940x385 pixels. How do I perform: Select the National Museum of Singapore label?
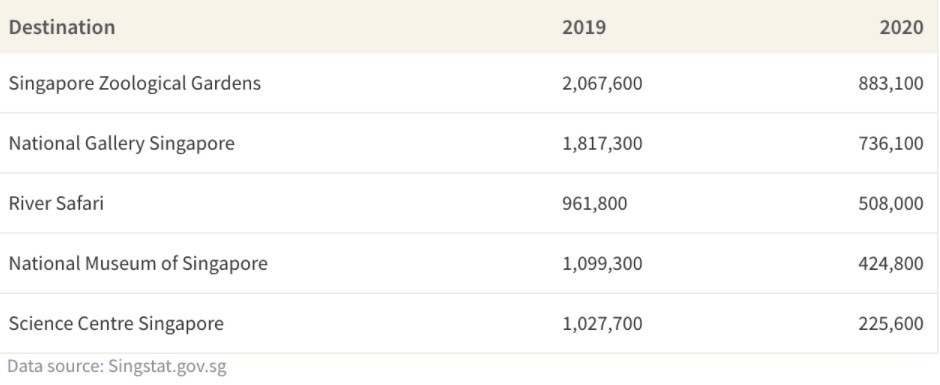(x=138, y=263)
